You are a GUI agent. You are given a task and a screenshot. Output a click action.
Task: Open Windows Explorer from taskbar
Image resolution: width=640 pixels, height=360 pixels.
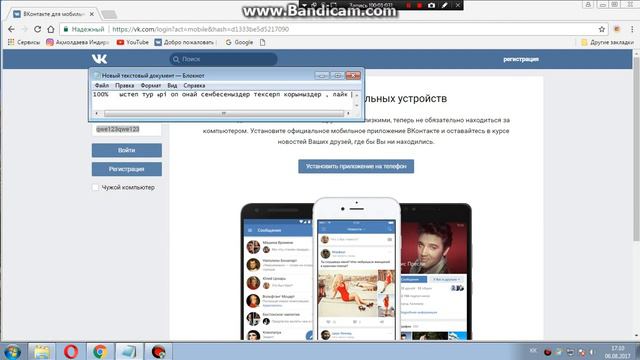(41, 351)
